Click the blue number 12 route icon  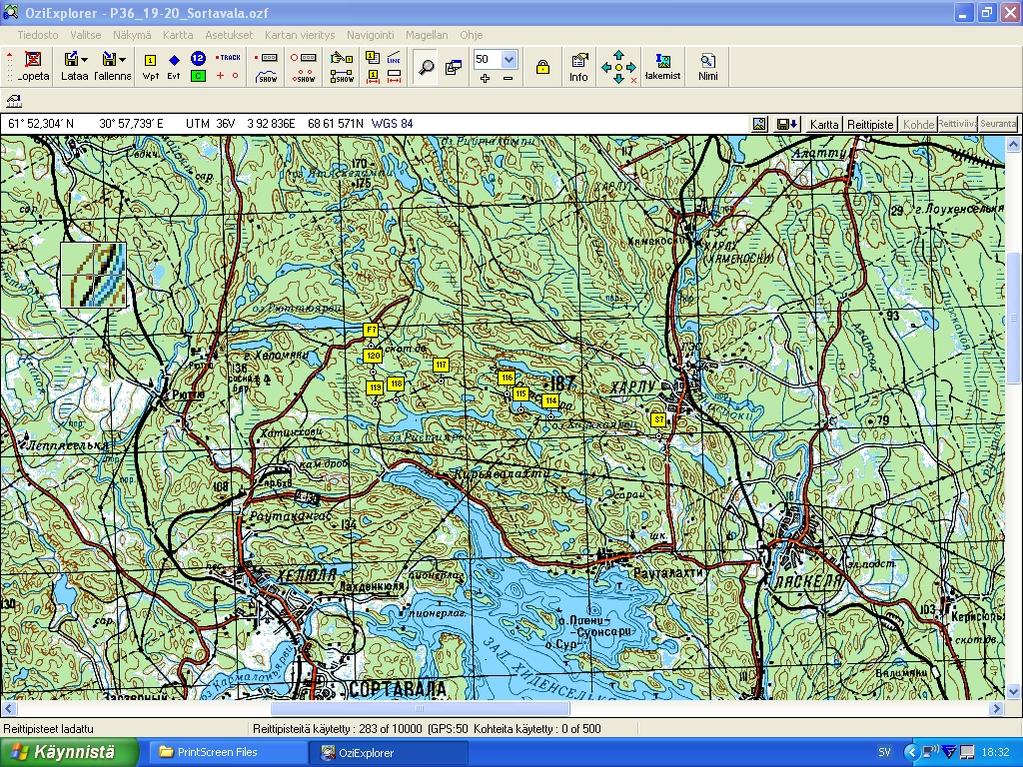[198, 59]
